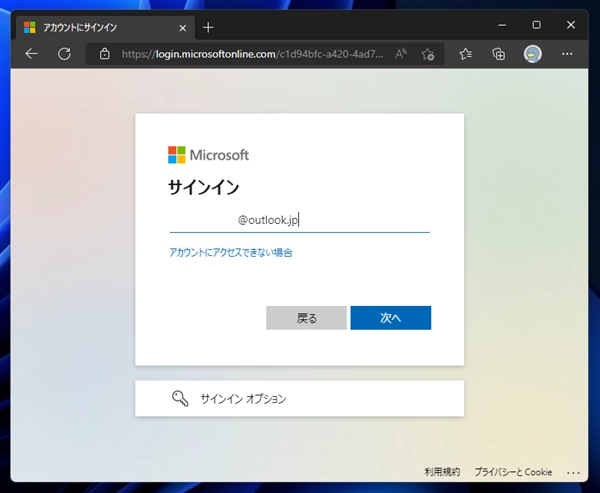600x493 pixels.
Task: Open プライバシーと Cookie link
Action: (x=513, y=472)
